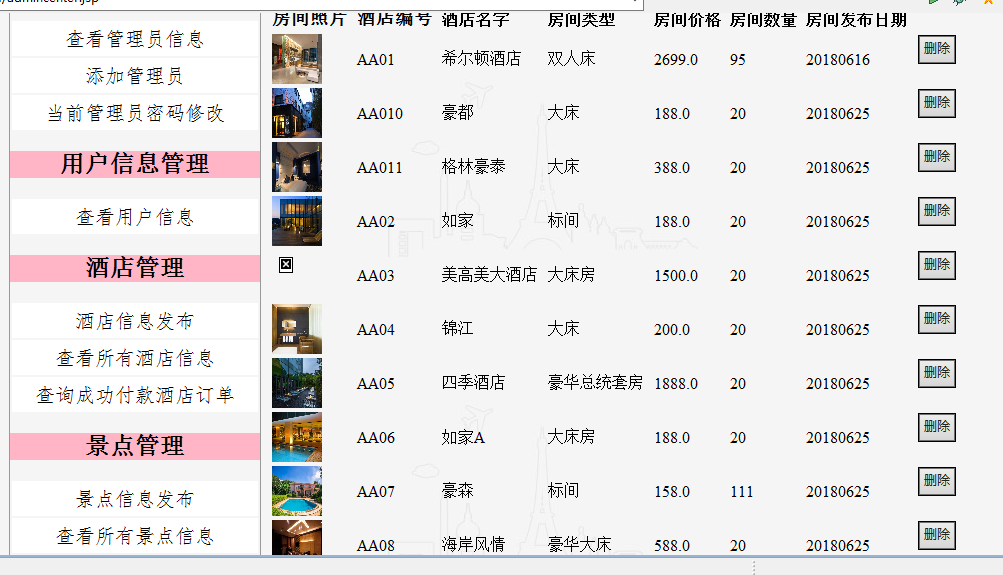Click the 房间类型 column header
The width and height of the screenshot is (1003, 575).
[x=581, y=20]
